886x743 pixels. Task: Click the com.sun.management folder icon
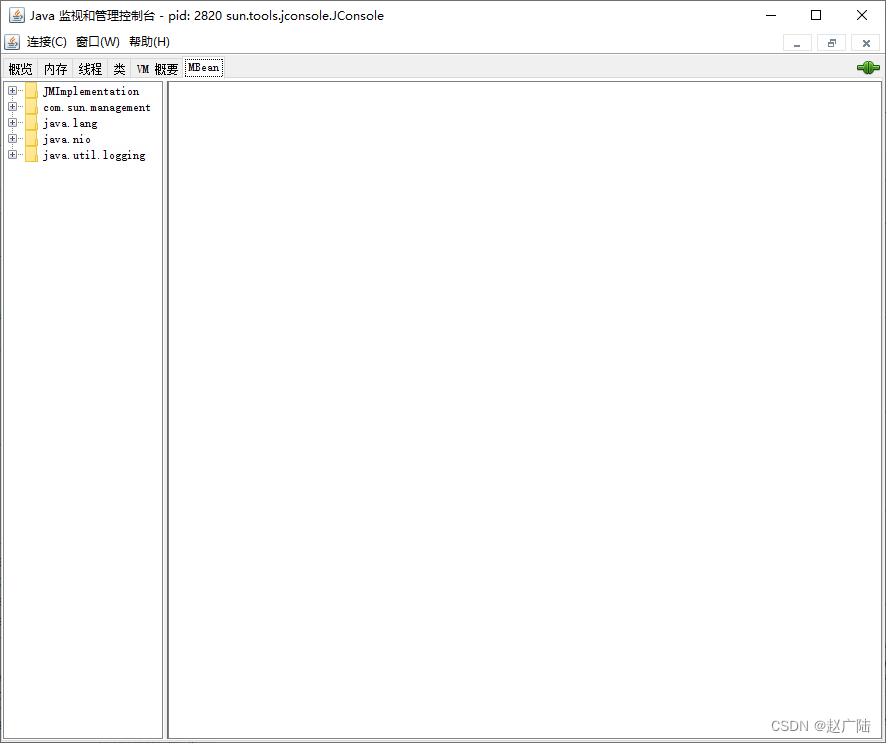pyautogui.click(x=32, y=107)
